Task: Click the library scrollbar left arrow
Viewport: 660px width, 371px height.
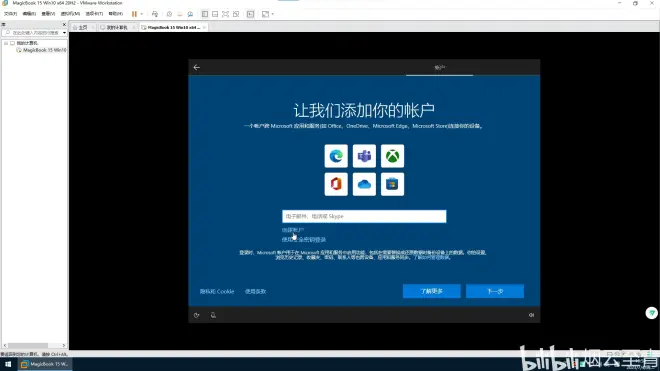Action: pos(5,346)
